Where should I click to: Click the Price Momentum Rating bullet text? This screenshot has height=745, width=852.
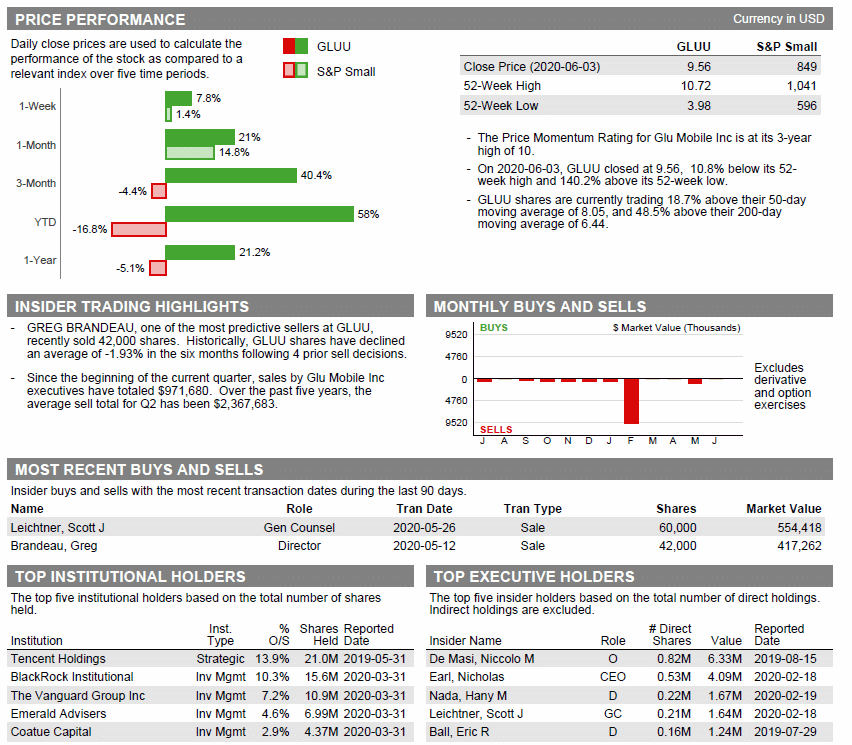pyautogui.click(x=644, y=144)
